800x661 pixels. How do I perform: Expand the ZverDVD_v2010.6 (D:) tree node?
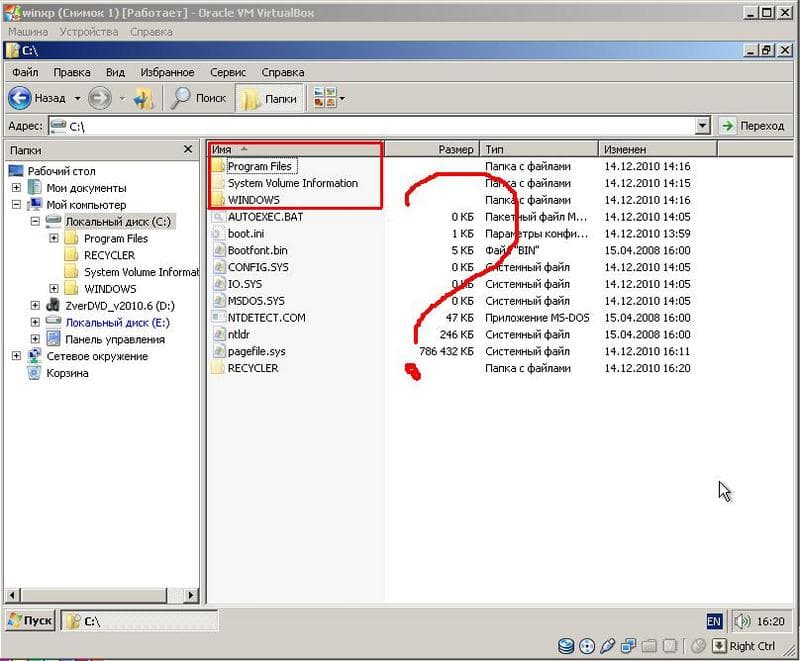[35, 306]
